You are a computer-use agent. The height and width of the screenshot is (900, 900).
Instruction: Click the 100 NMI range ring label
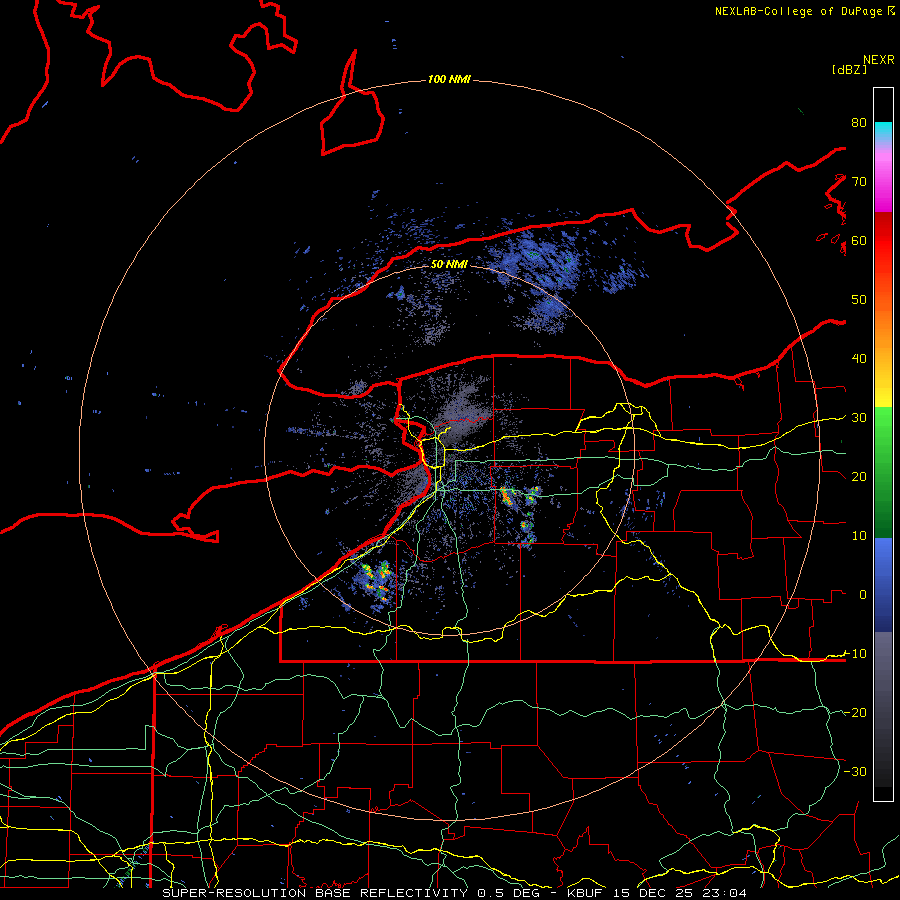pos(449,79)
